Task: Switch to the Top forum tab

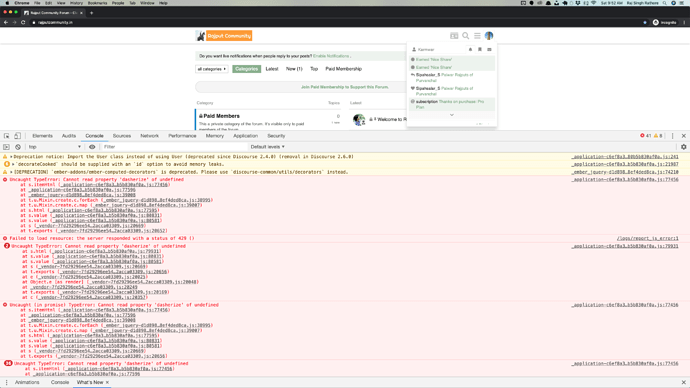Action: pos(314,69)
